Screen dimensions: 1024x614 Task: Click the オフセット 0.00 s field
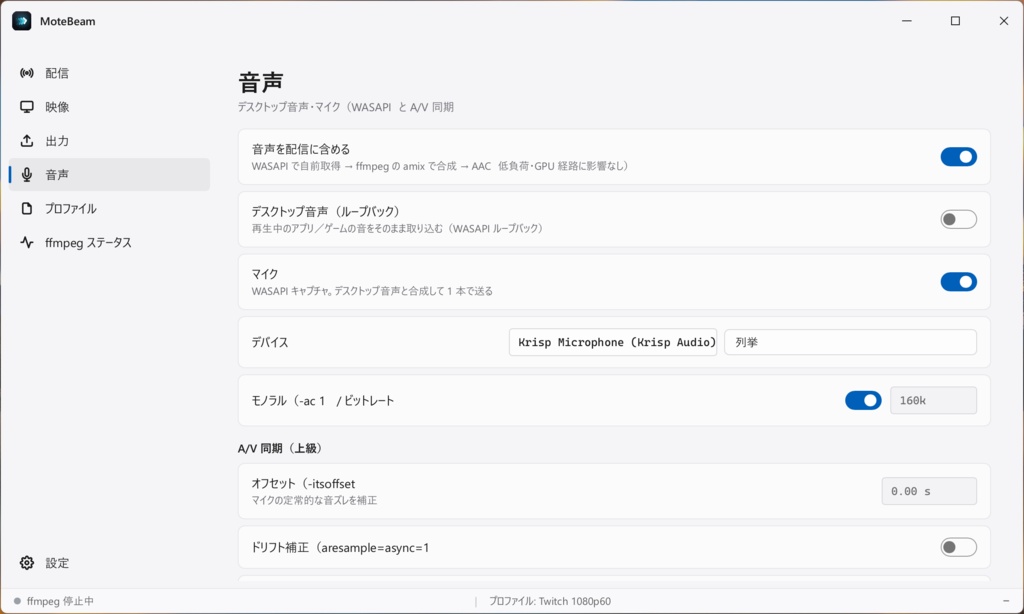pos(929,491)
